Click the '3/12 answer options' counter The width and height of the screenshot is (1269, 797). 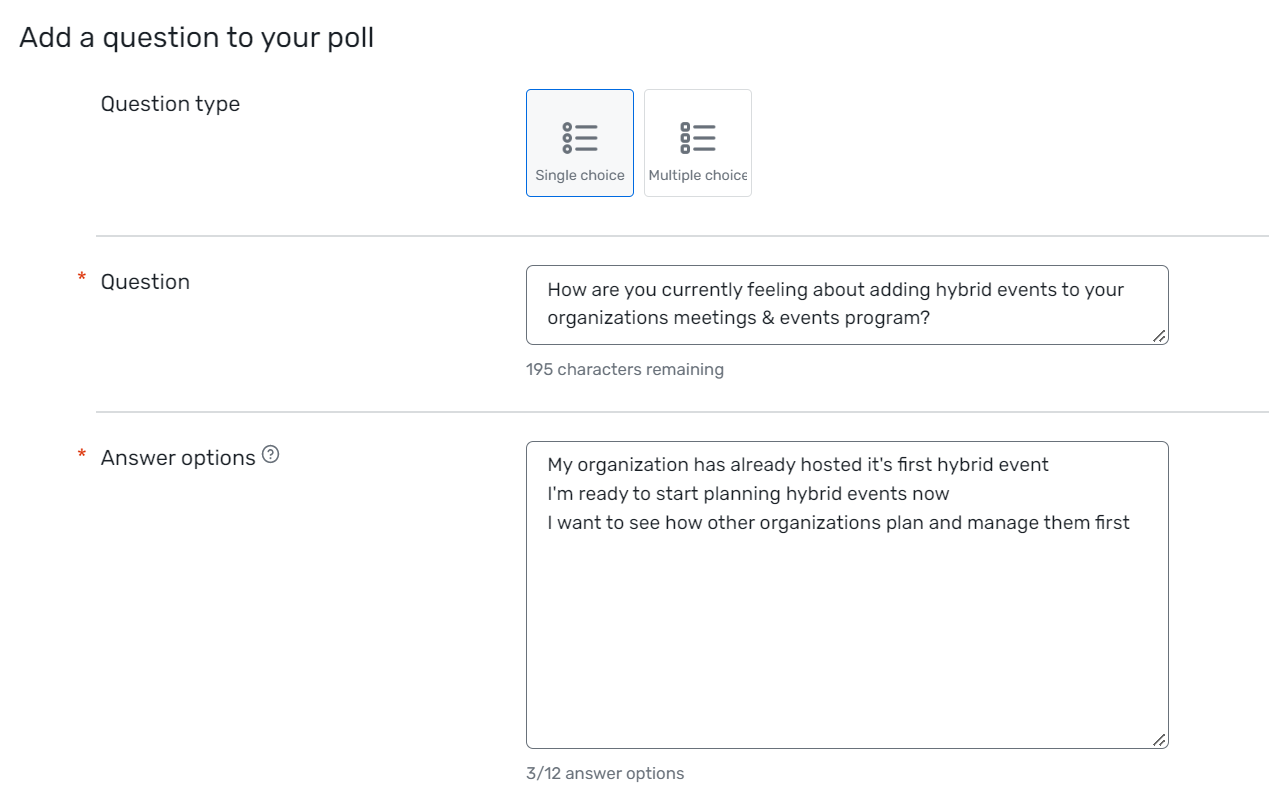pos(605,773)
